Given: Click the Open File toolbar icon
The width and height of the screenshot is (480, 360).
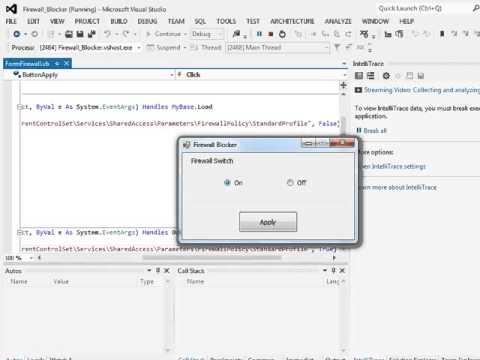Looking at the screenshot, I should pyautogui.click(x=69, y=34).
